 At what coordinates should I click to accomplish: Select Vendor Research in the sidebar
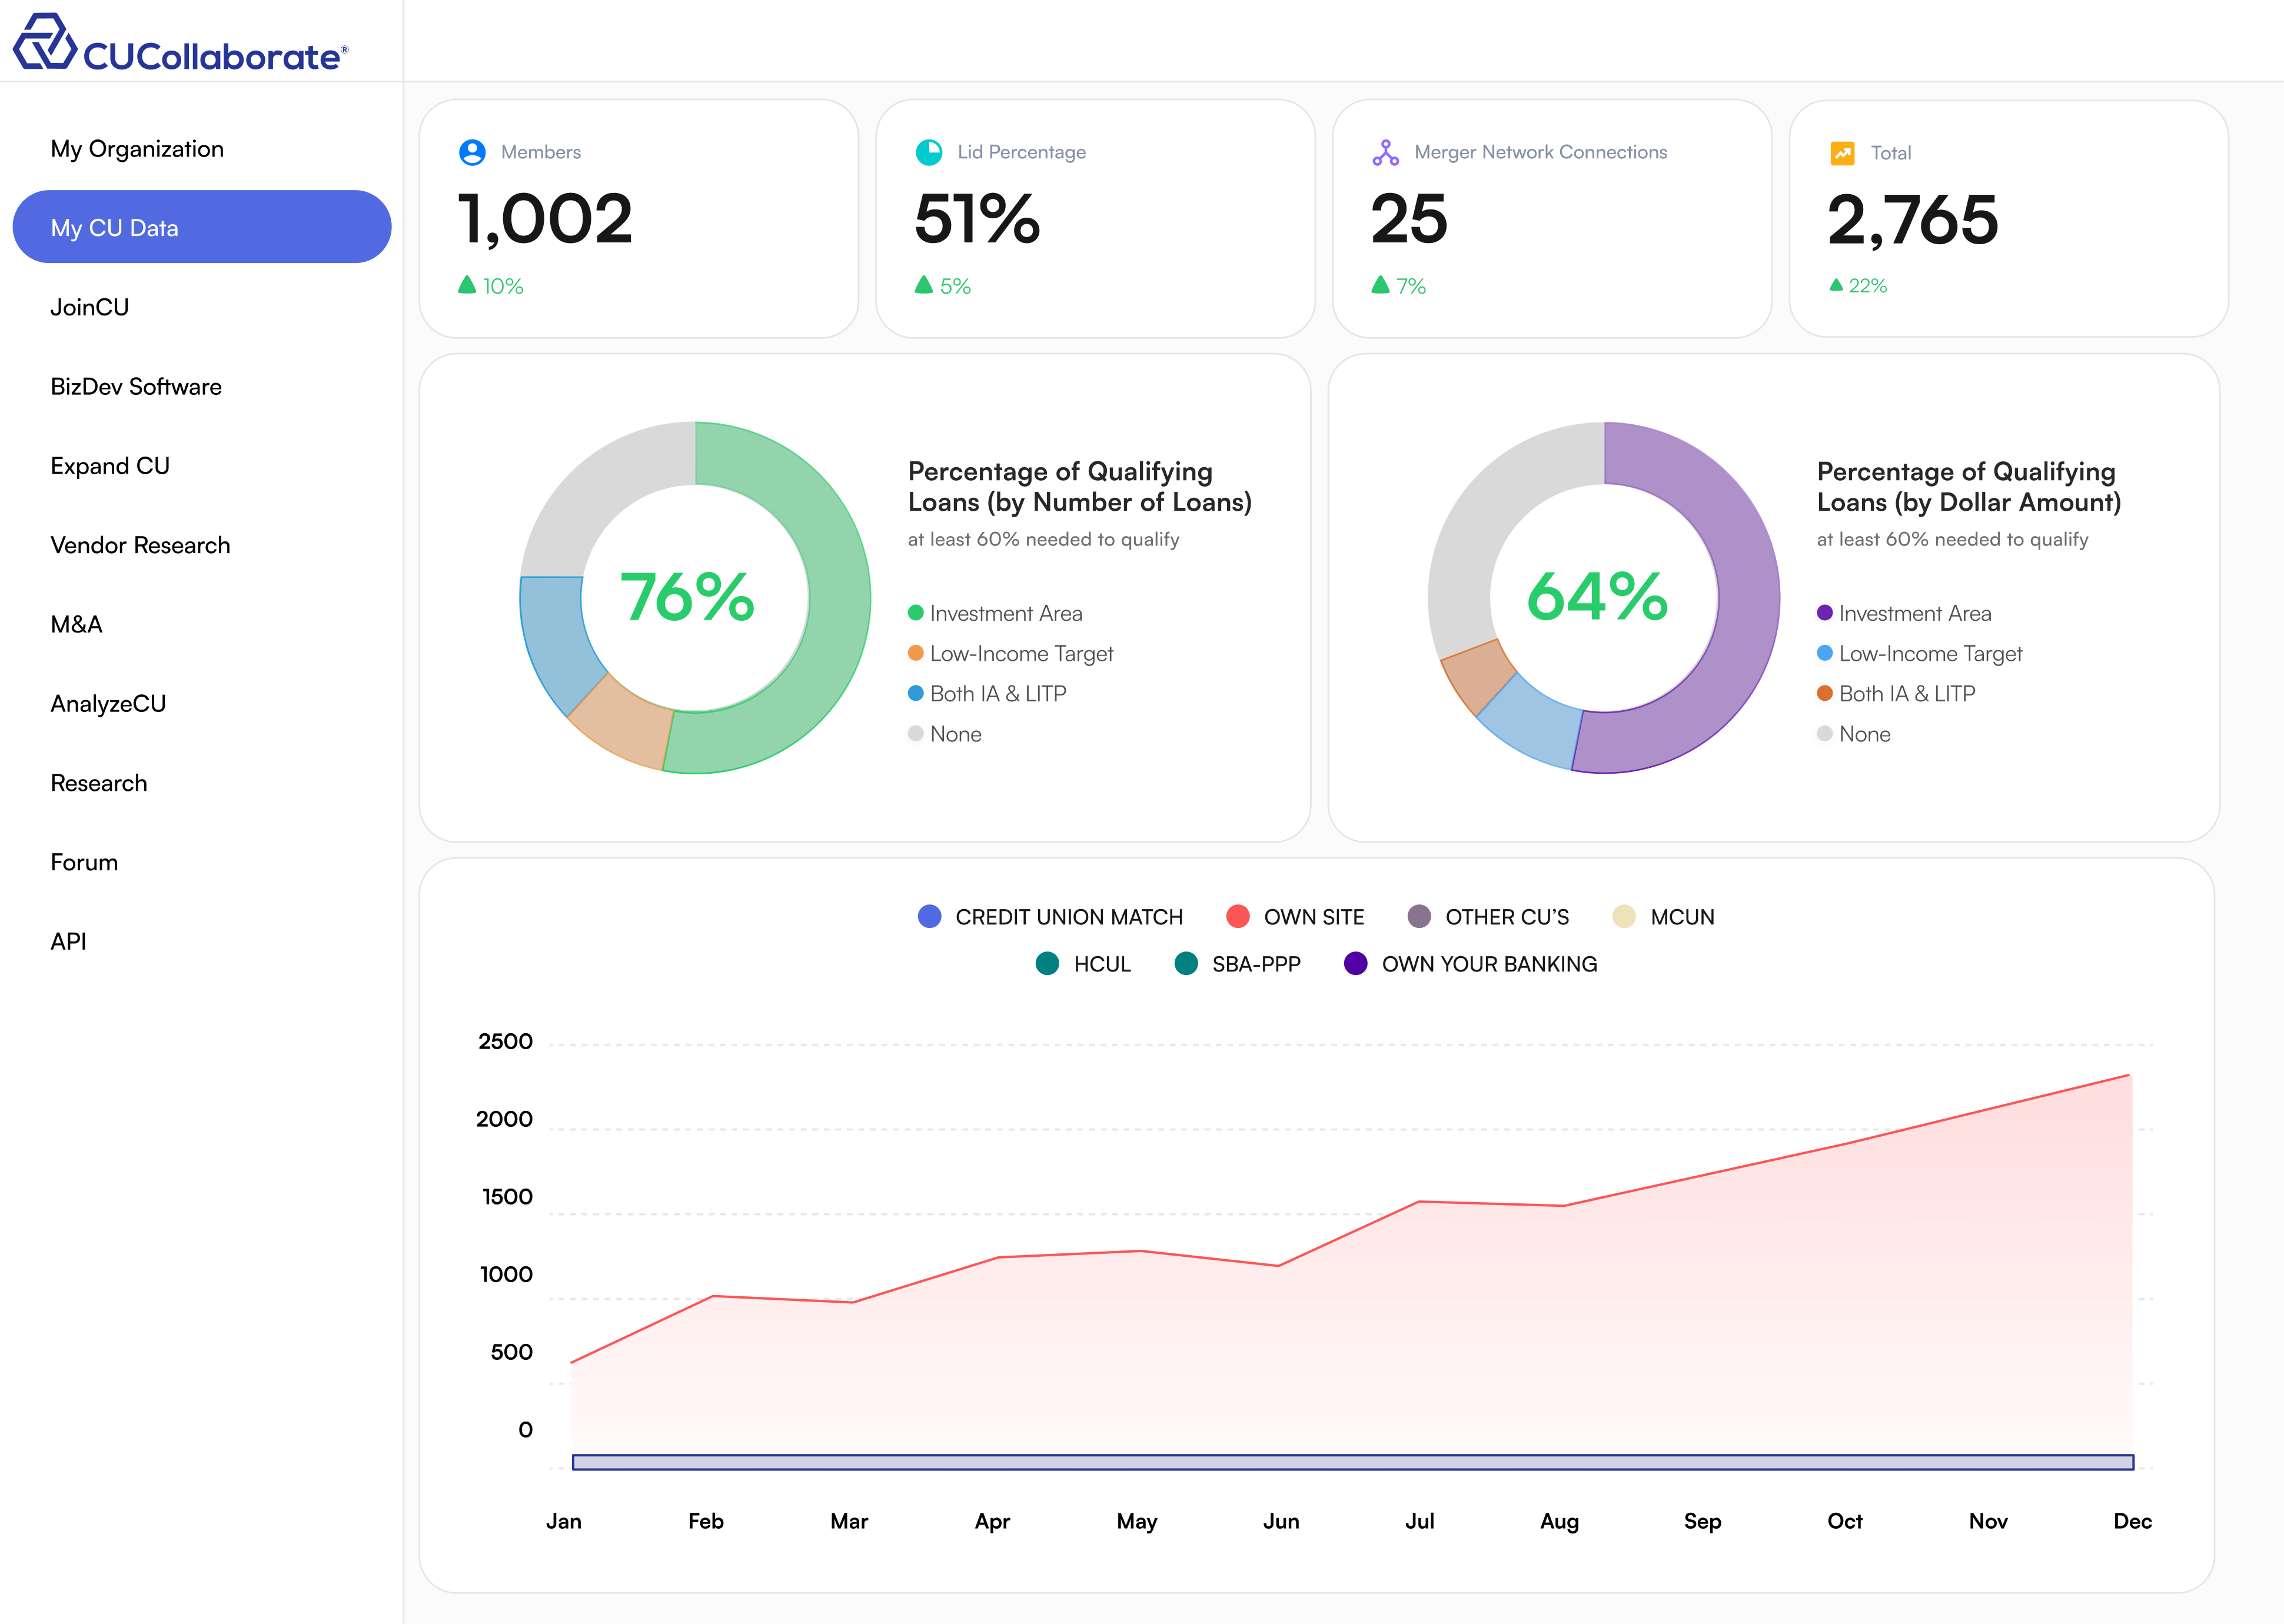tap(140, 545)
